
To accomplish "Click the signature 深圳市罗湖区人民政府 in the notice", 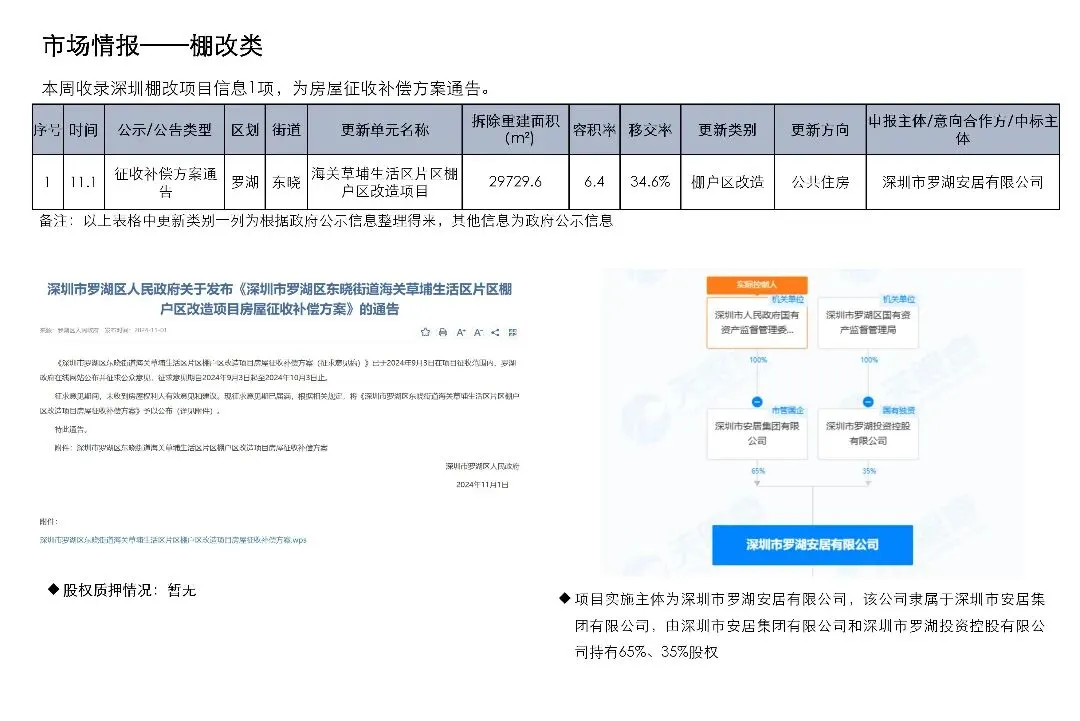I will click(x=482, y=466).
